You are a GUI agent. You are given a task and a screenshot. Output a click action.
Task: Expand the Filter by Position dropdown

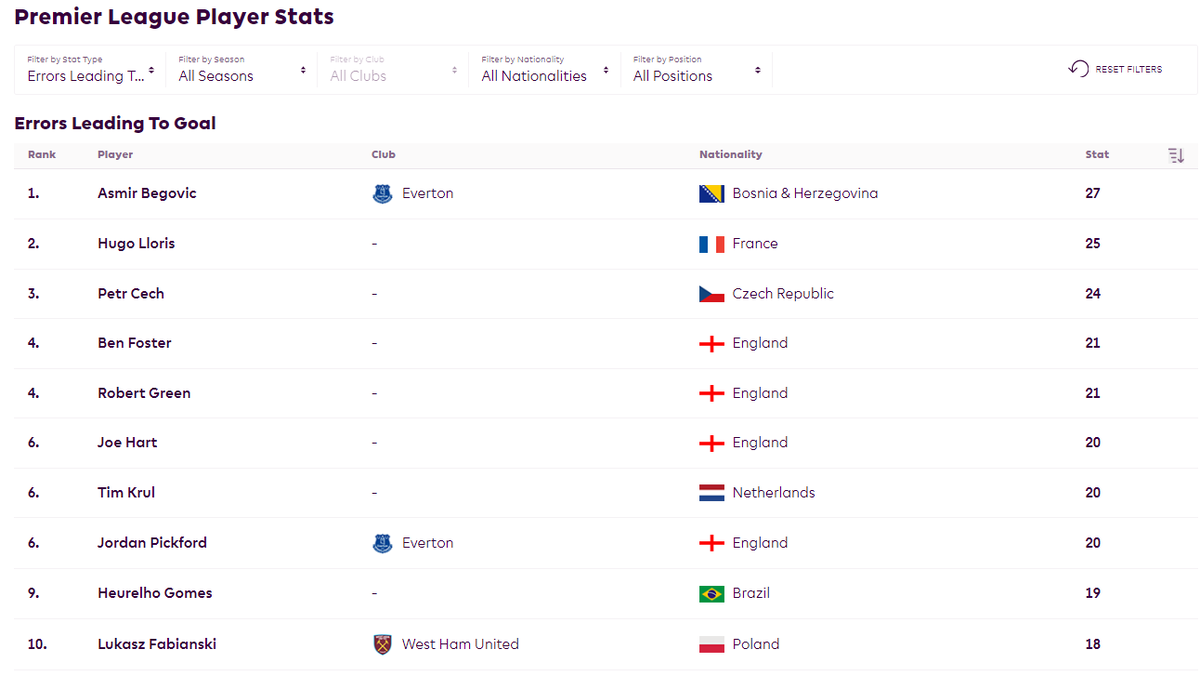pyautogui.click(x=697, y=70)
